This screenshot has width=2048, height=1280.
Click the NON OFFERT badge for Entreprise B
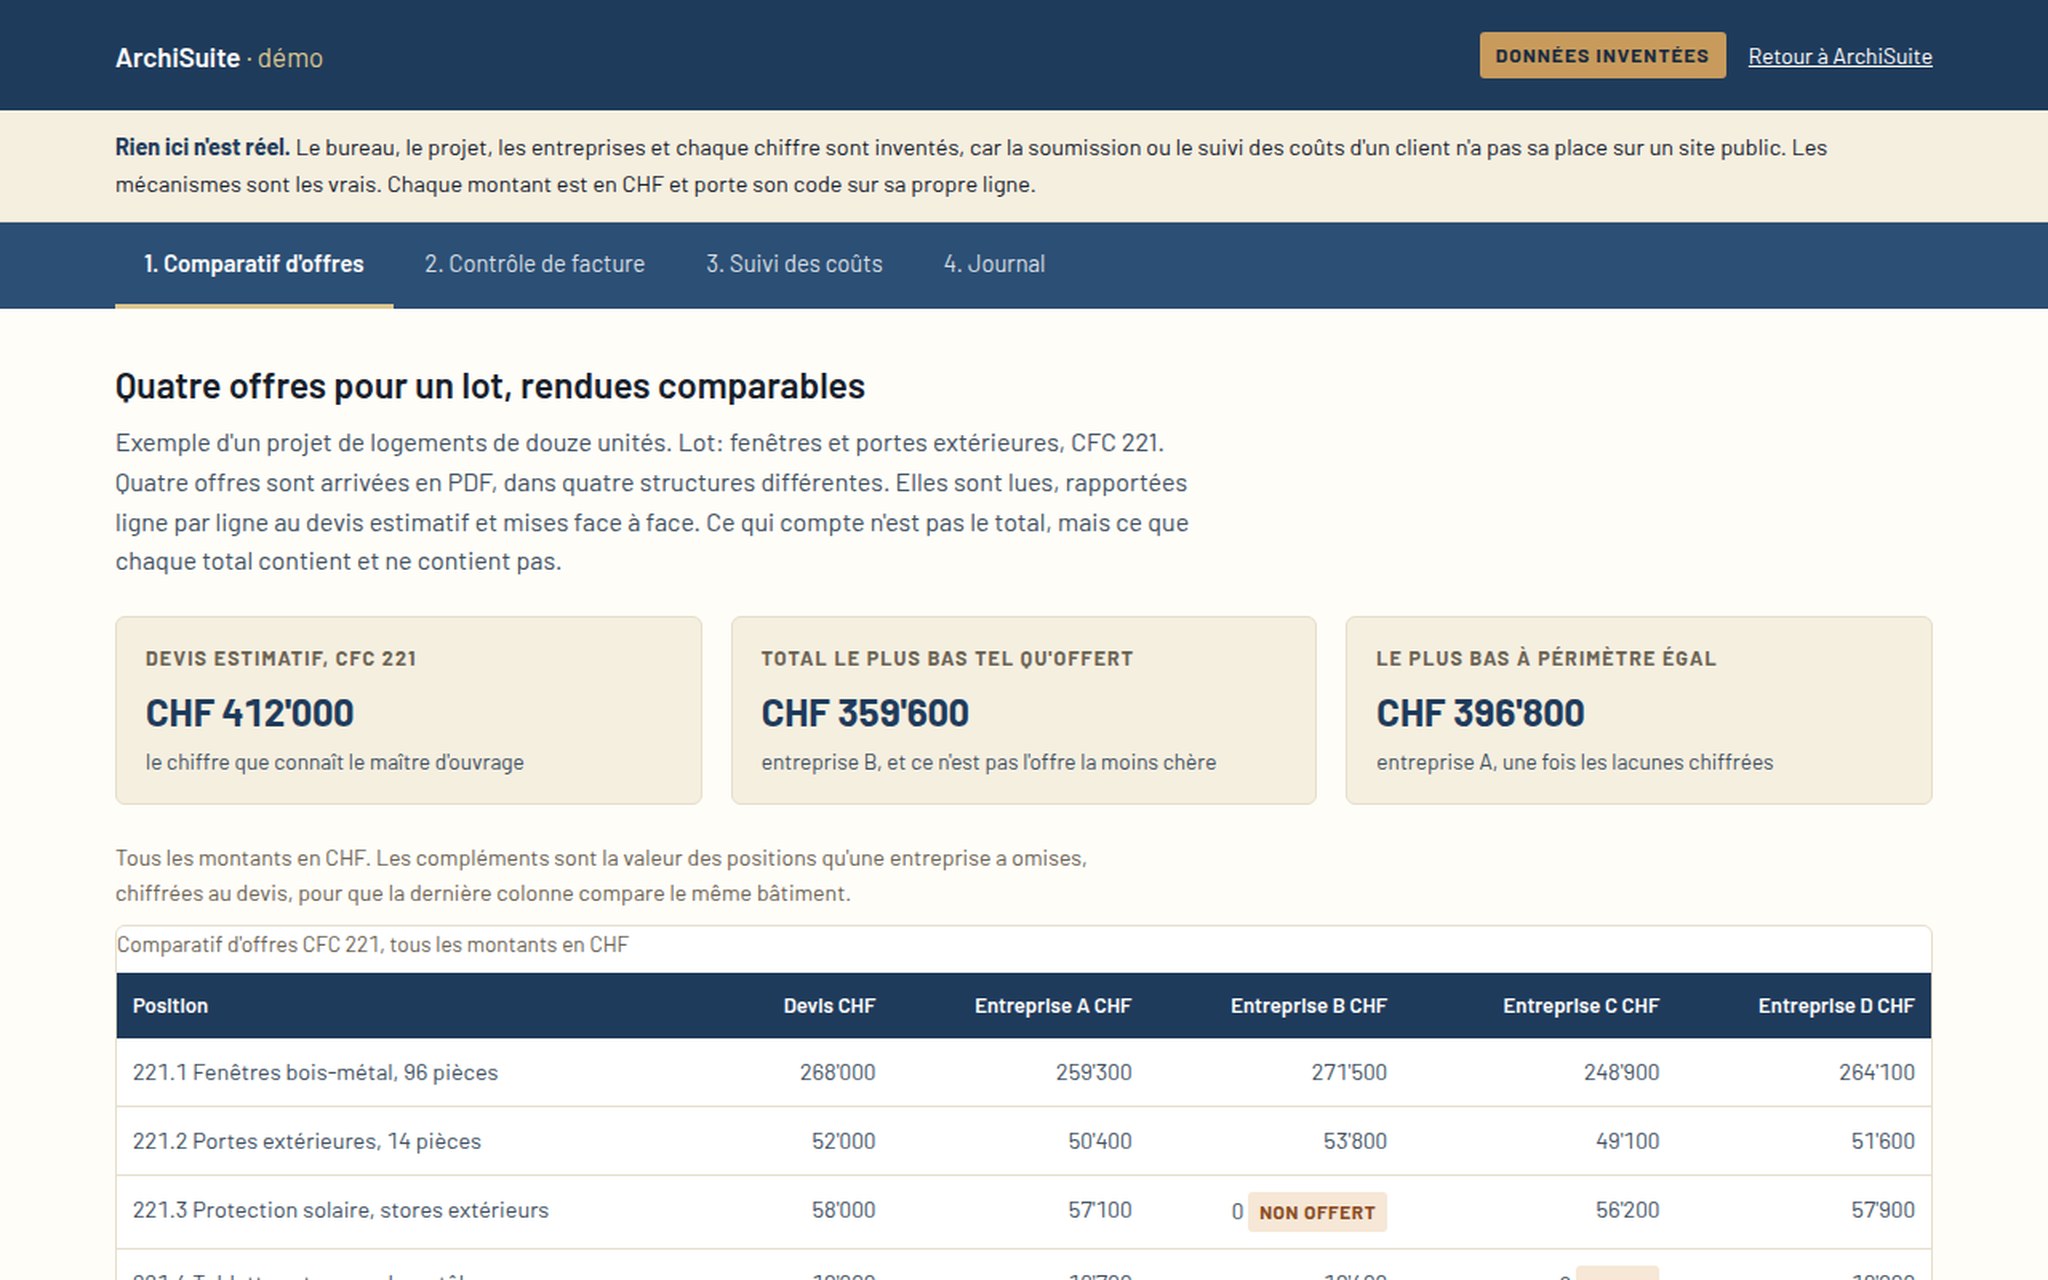1317,1212
